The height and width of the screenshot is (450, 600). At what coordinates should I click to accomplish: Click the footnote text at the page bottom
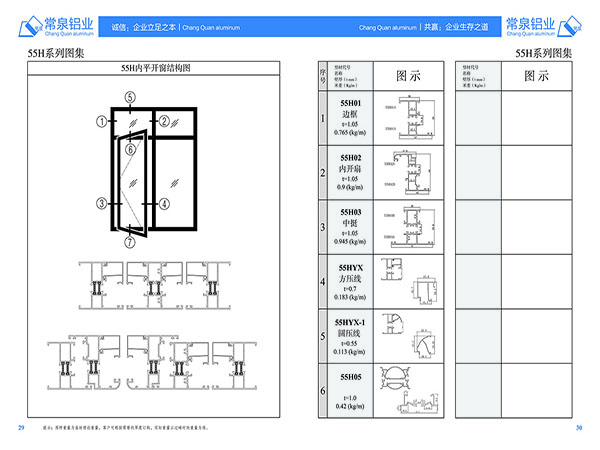pyautogui.click(x=126, y=427)
